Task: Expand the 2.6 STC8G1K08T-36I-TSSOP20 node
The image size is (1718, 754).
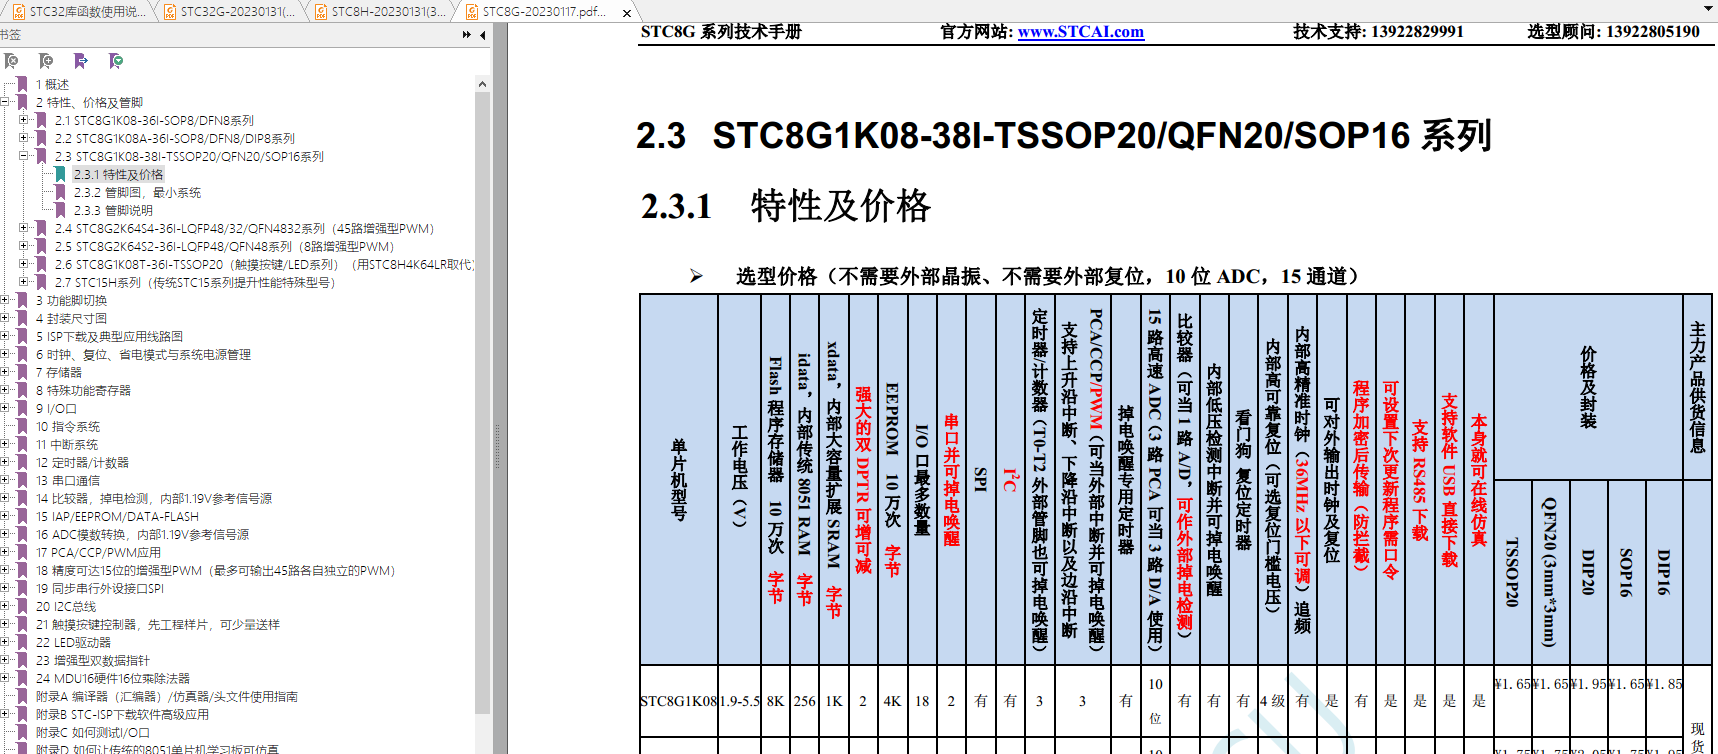Action: point(24,264)
